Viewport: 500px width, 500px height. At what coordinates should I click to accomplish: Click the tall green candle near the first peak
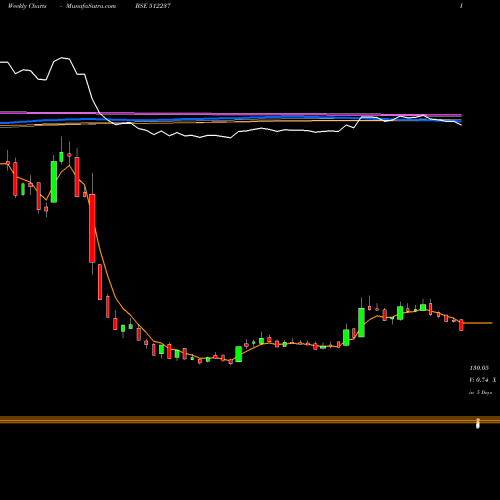pyautogui.click(x=54, y=182)
